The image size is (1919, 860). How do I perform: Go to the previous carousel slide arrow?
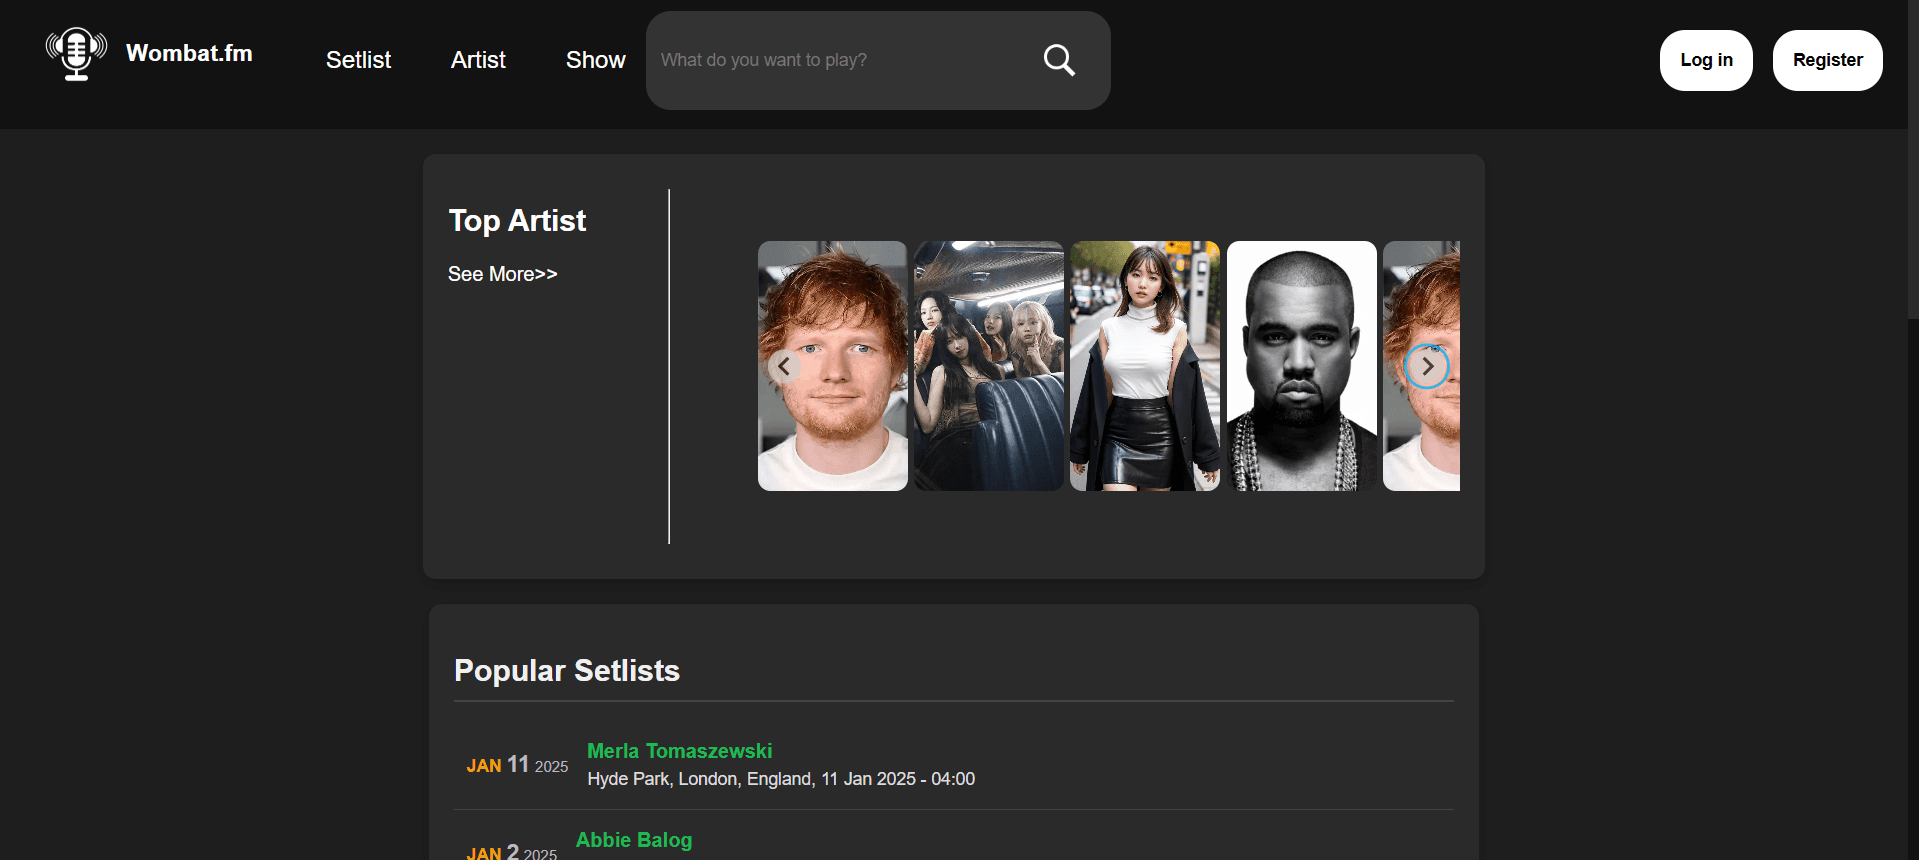(x=784, y=367)
